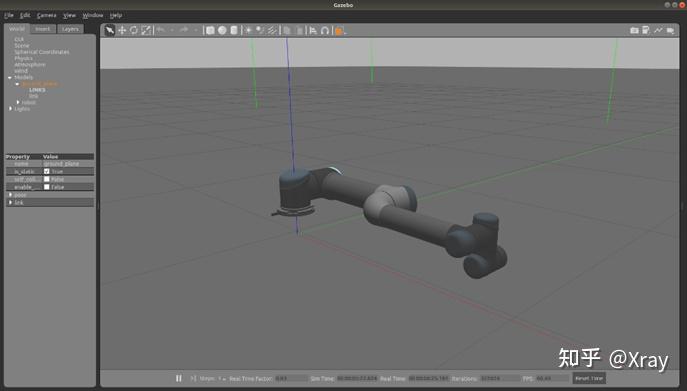The image size is (687, 391).
Task: Add a spot light from toolbar
Action: [260, 30]
